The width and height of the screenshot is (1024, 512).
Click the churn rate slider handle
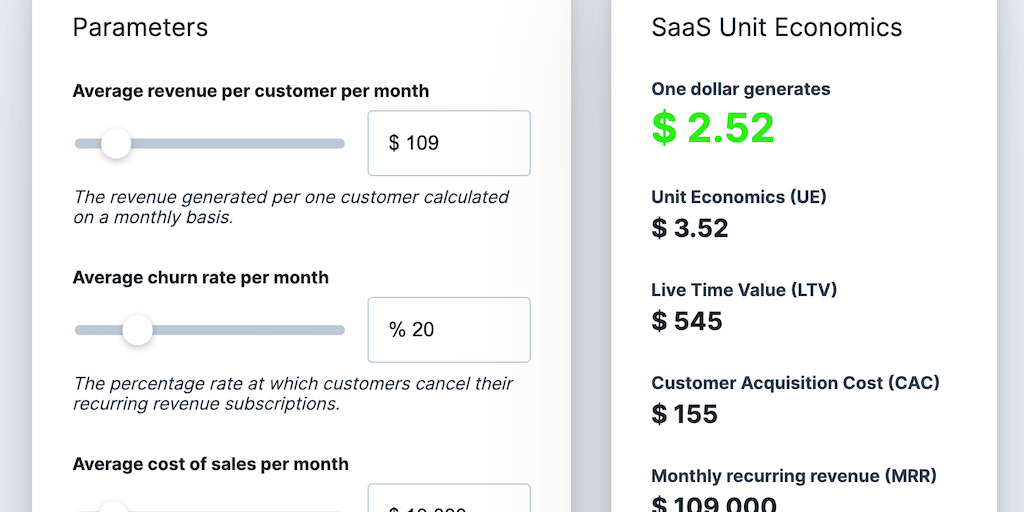(x=137, y=330)
